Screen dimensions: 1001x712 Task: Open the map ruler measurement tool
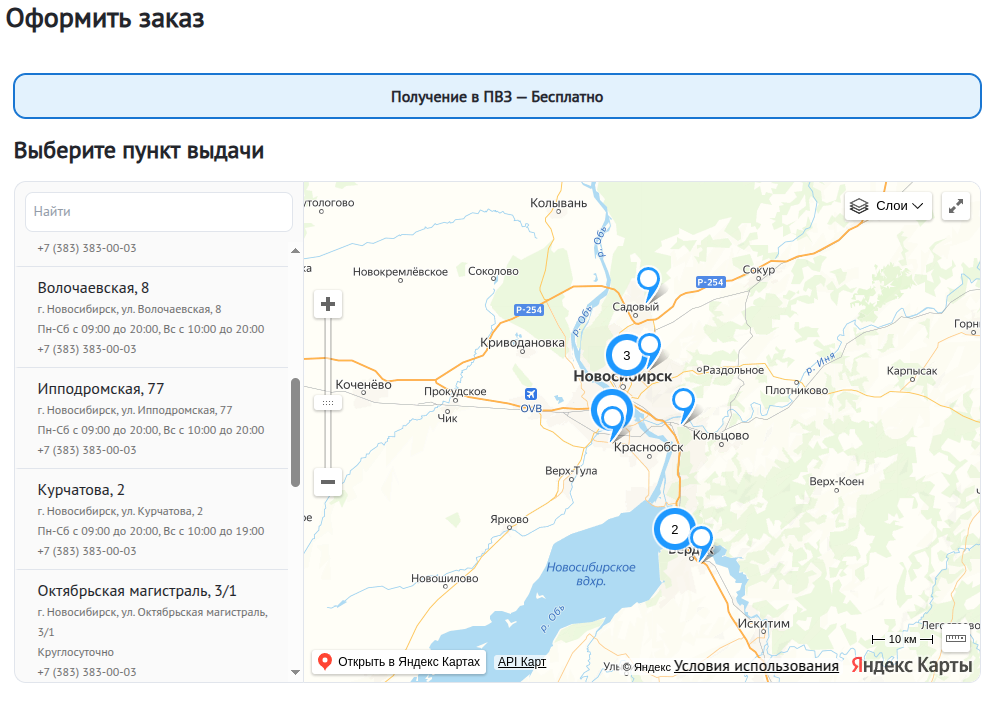[x=956, y=638]
